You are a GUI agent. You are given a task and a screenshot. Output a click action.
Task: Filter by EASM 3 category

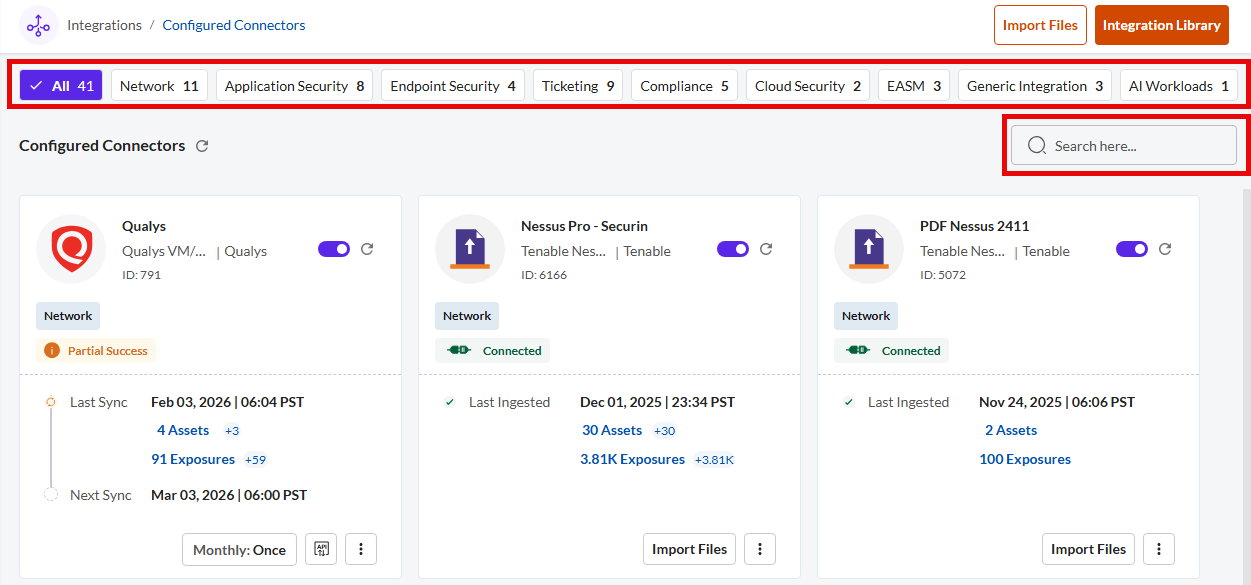[914, 86]
